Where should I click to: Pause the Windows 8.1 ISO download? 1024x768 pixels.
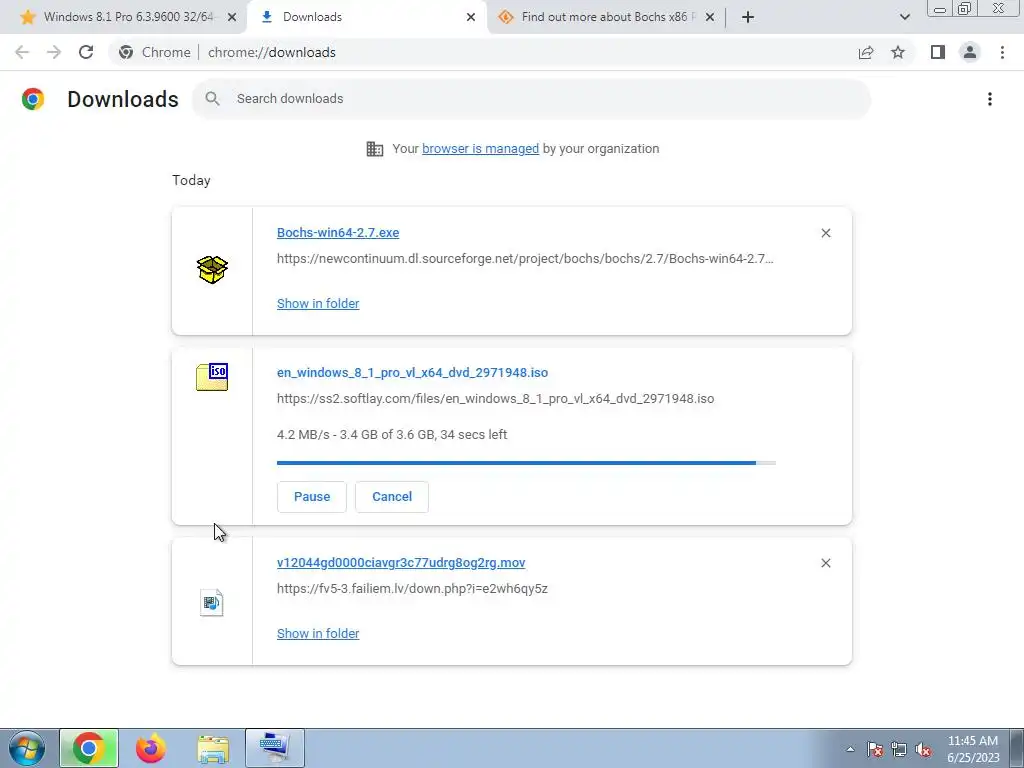(x=312, y=497)
